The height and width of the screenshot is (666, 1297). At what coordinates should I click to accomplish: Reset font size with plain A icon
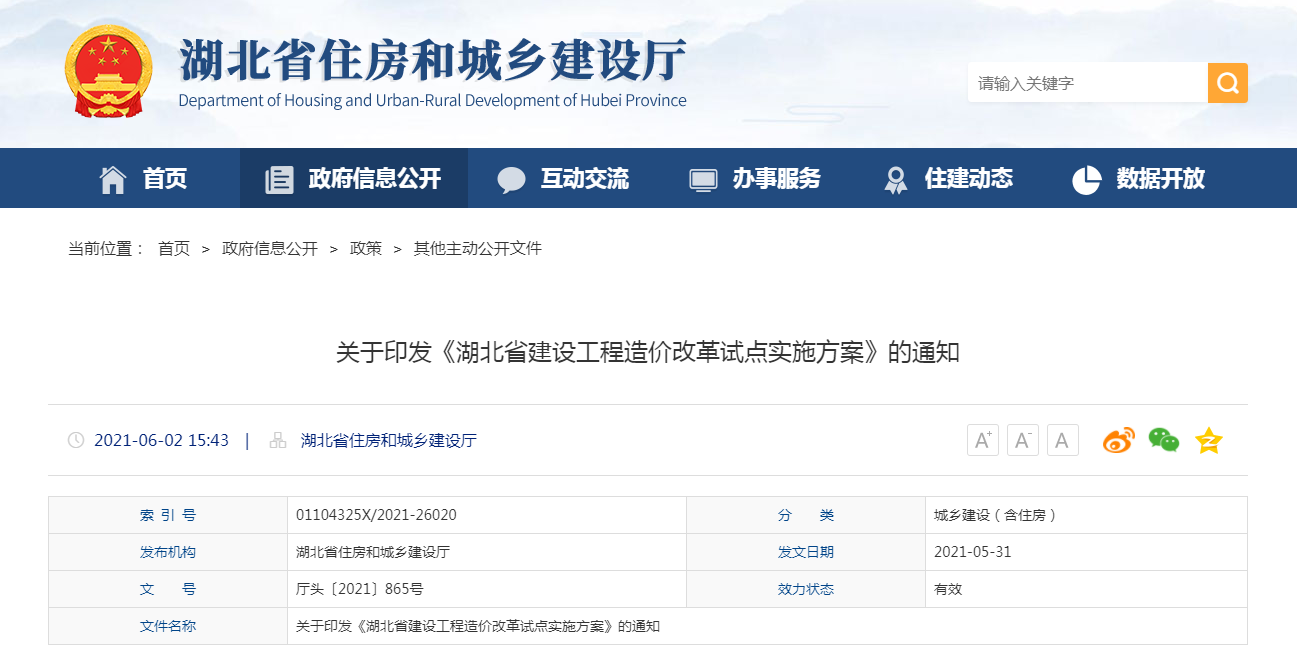coord(1062,440)
